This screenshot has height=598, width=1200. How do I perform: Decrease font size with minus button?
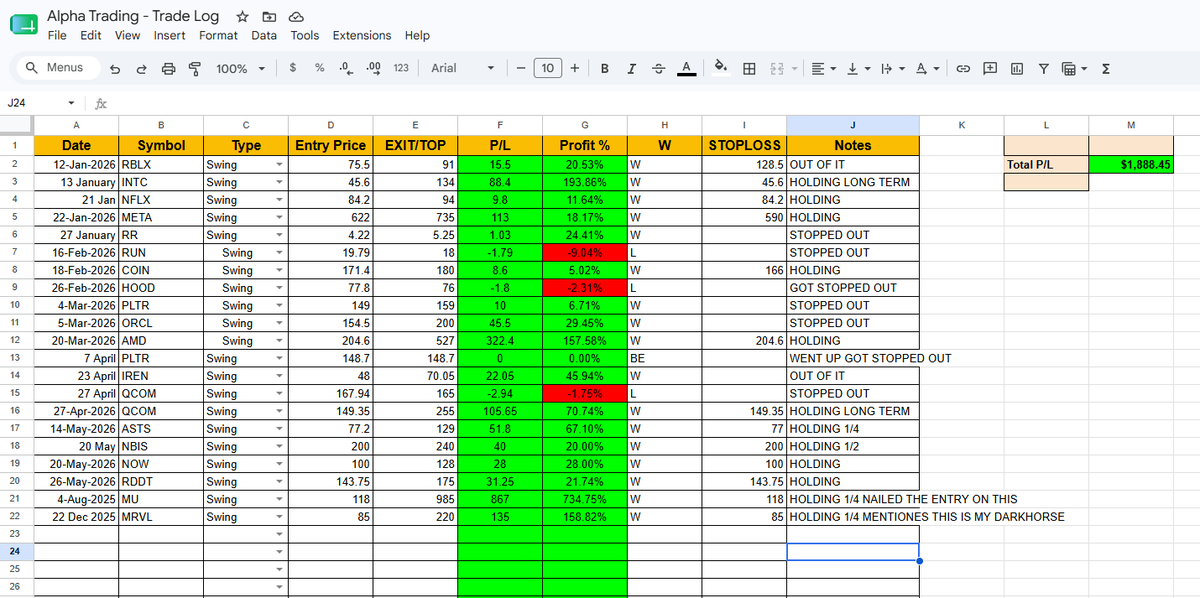pos(521,68)
